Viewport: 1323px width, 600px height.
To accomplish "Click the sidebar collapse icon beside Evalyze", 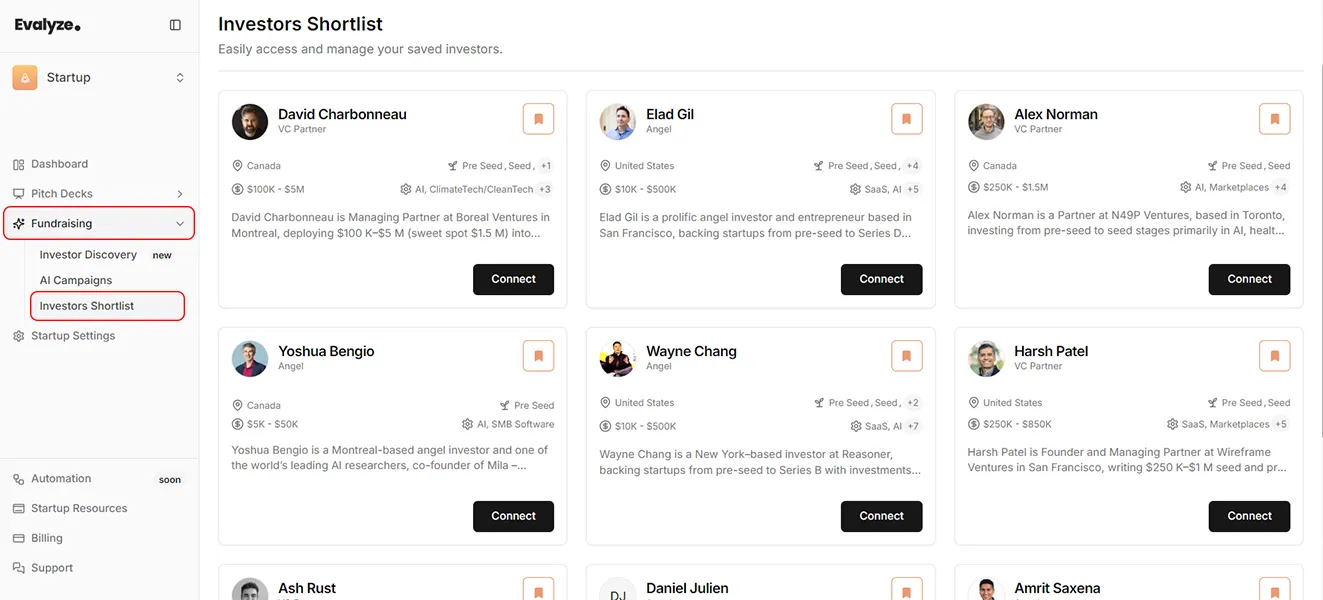I will [175, 24].
